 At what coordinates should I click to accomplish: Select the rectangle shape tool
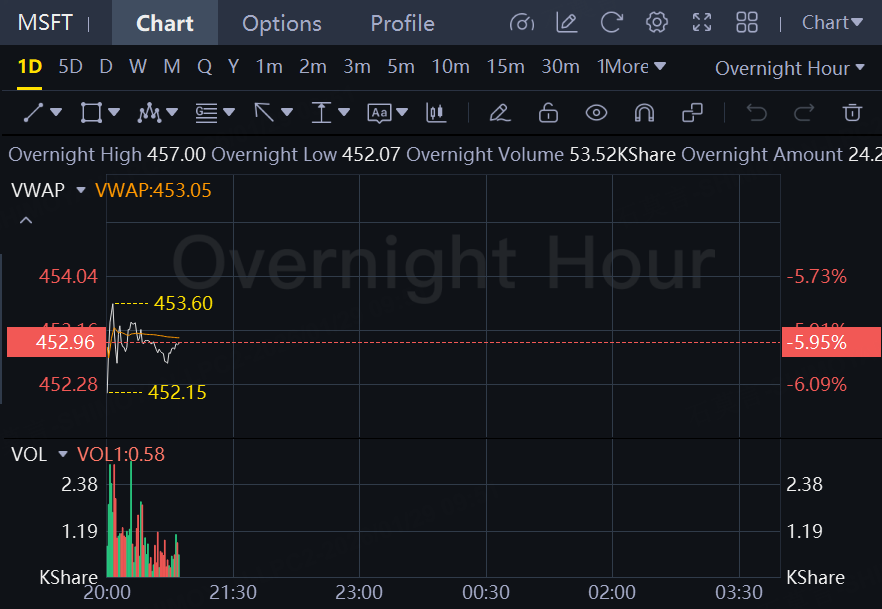(91, 113)
